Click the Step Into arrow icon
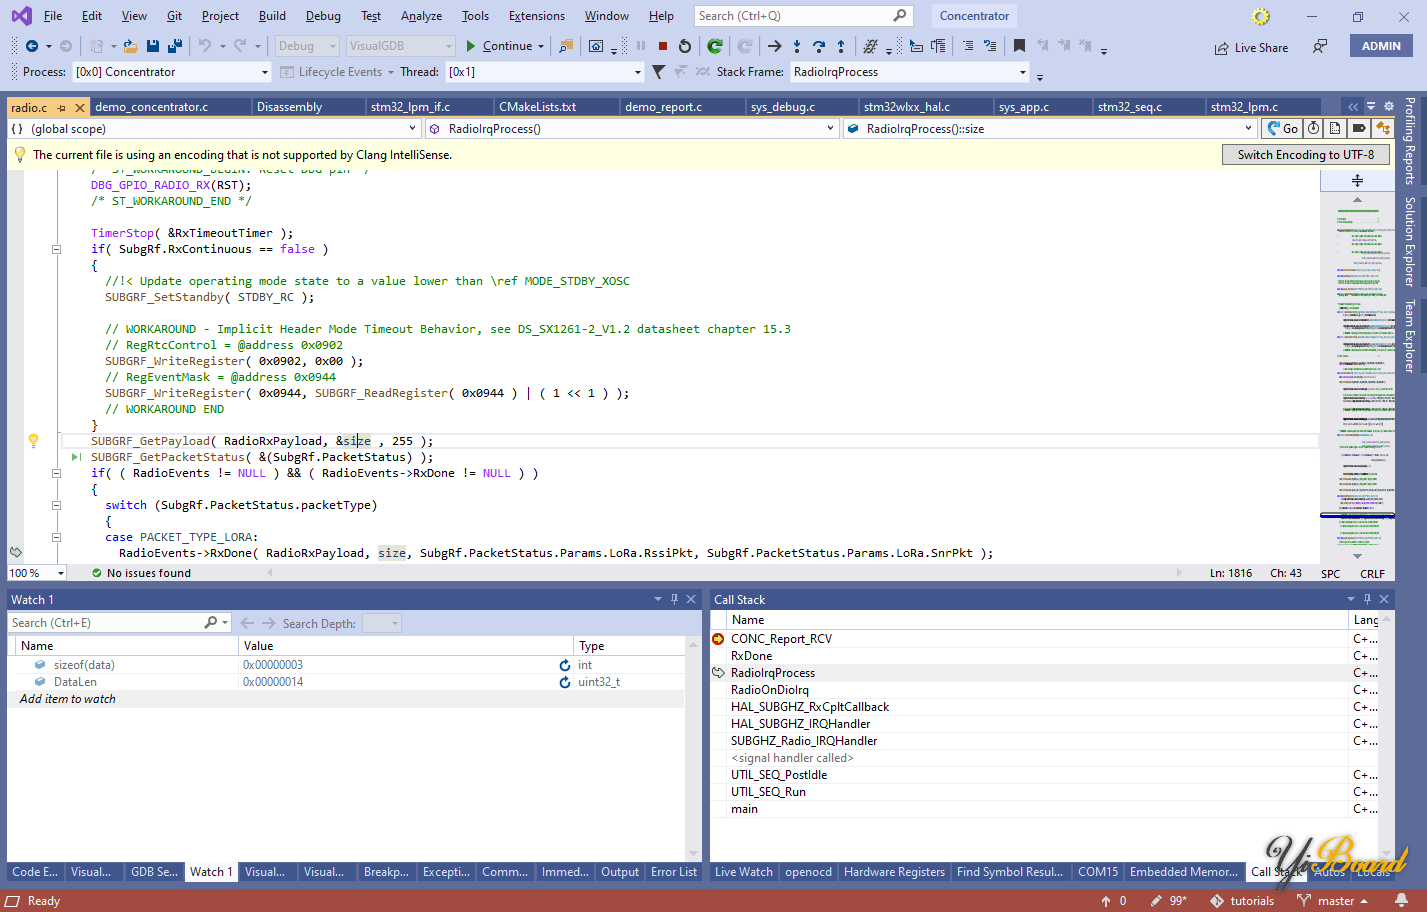The height and width of the screenshot is (912, 1427). click(797, 46)
